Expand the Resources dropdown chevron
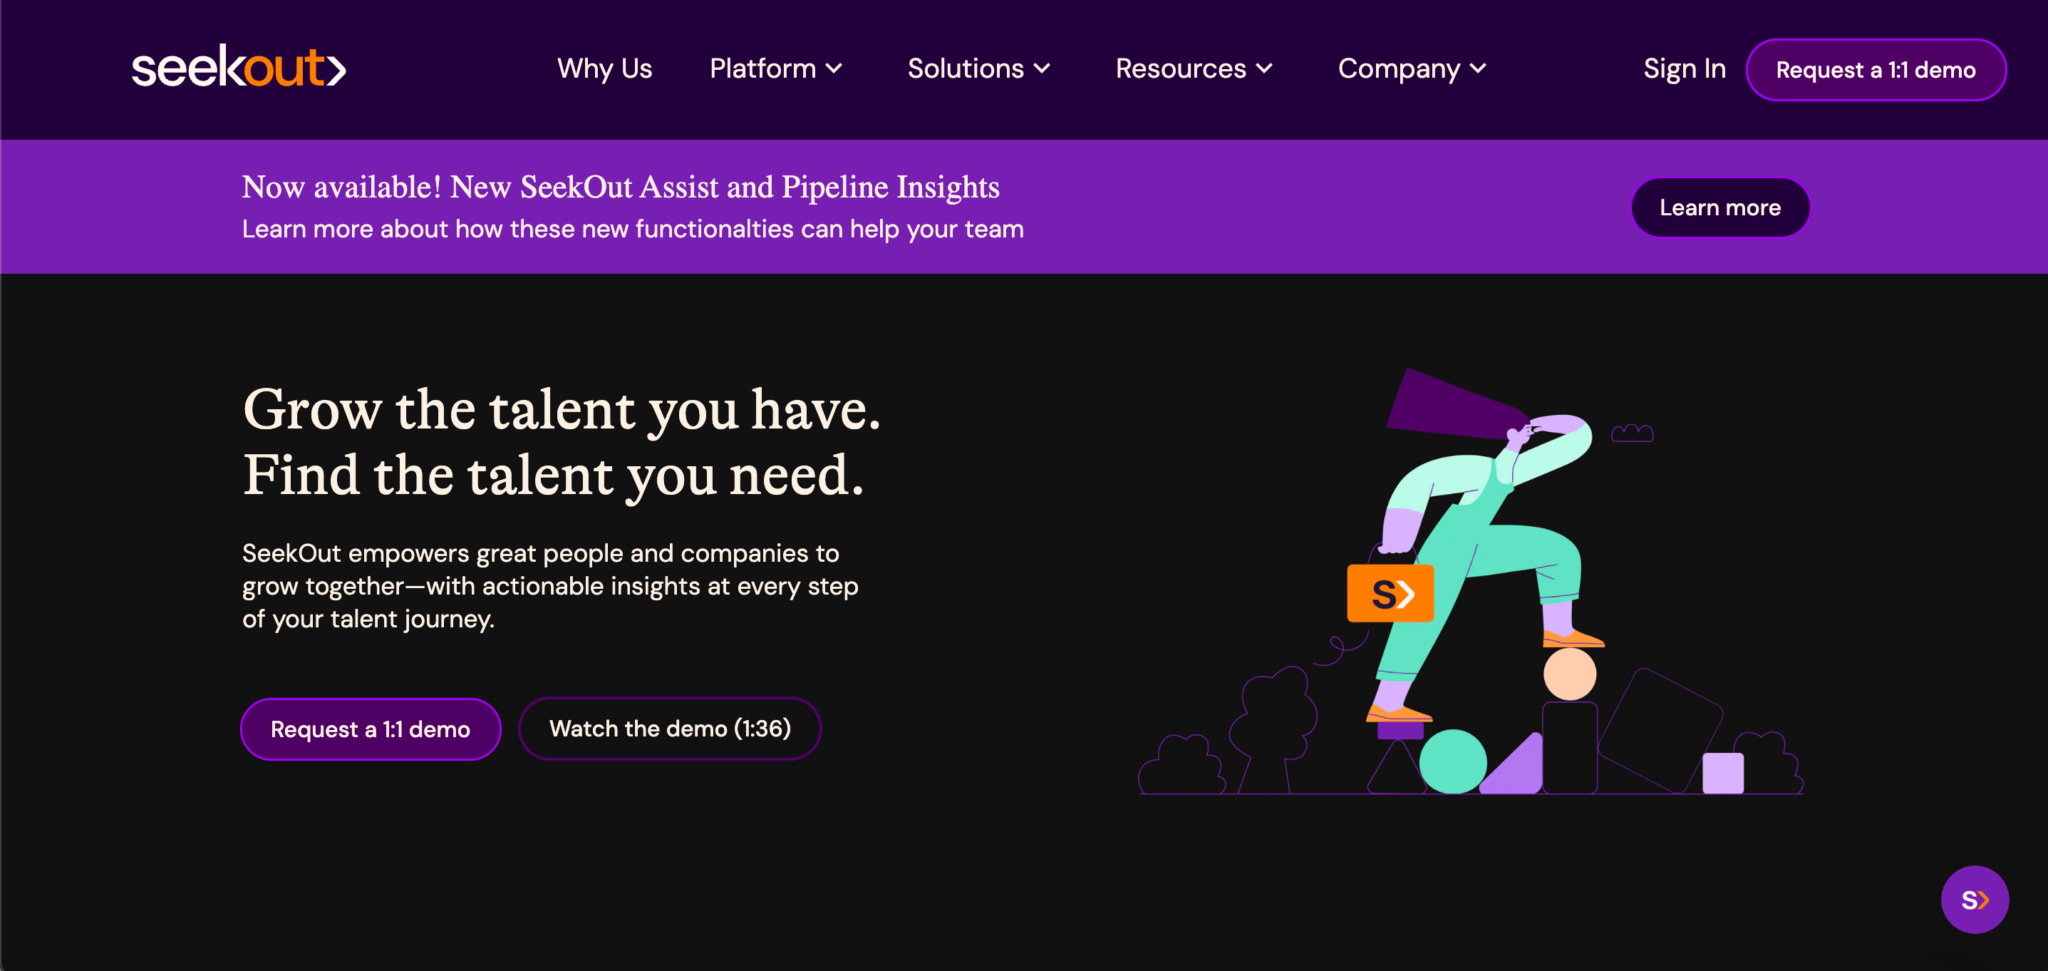The height and width of the screenshot is (971, 2048). coord(1264,69)
